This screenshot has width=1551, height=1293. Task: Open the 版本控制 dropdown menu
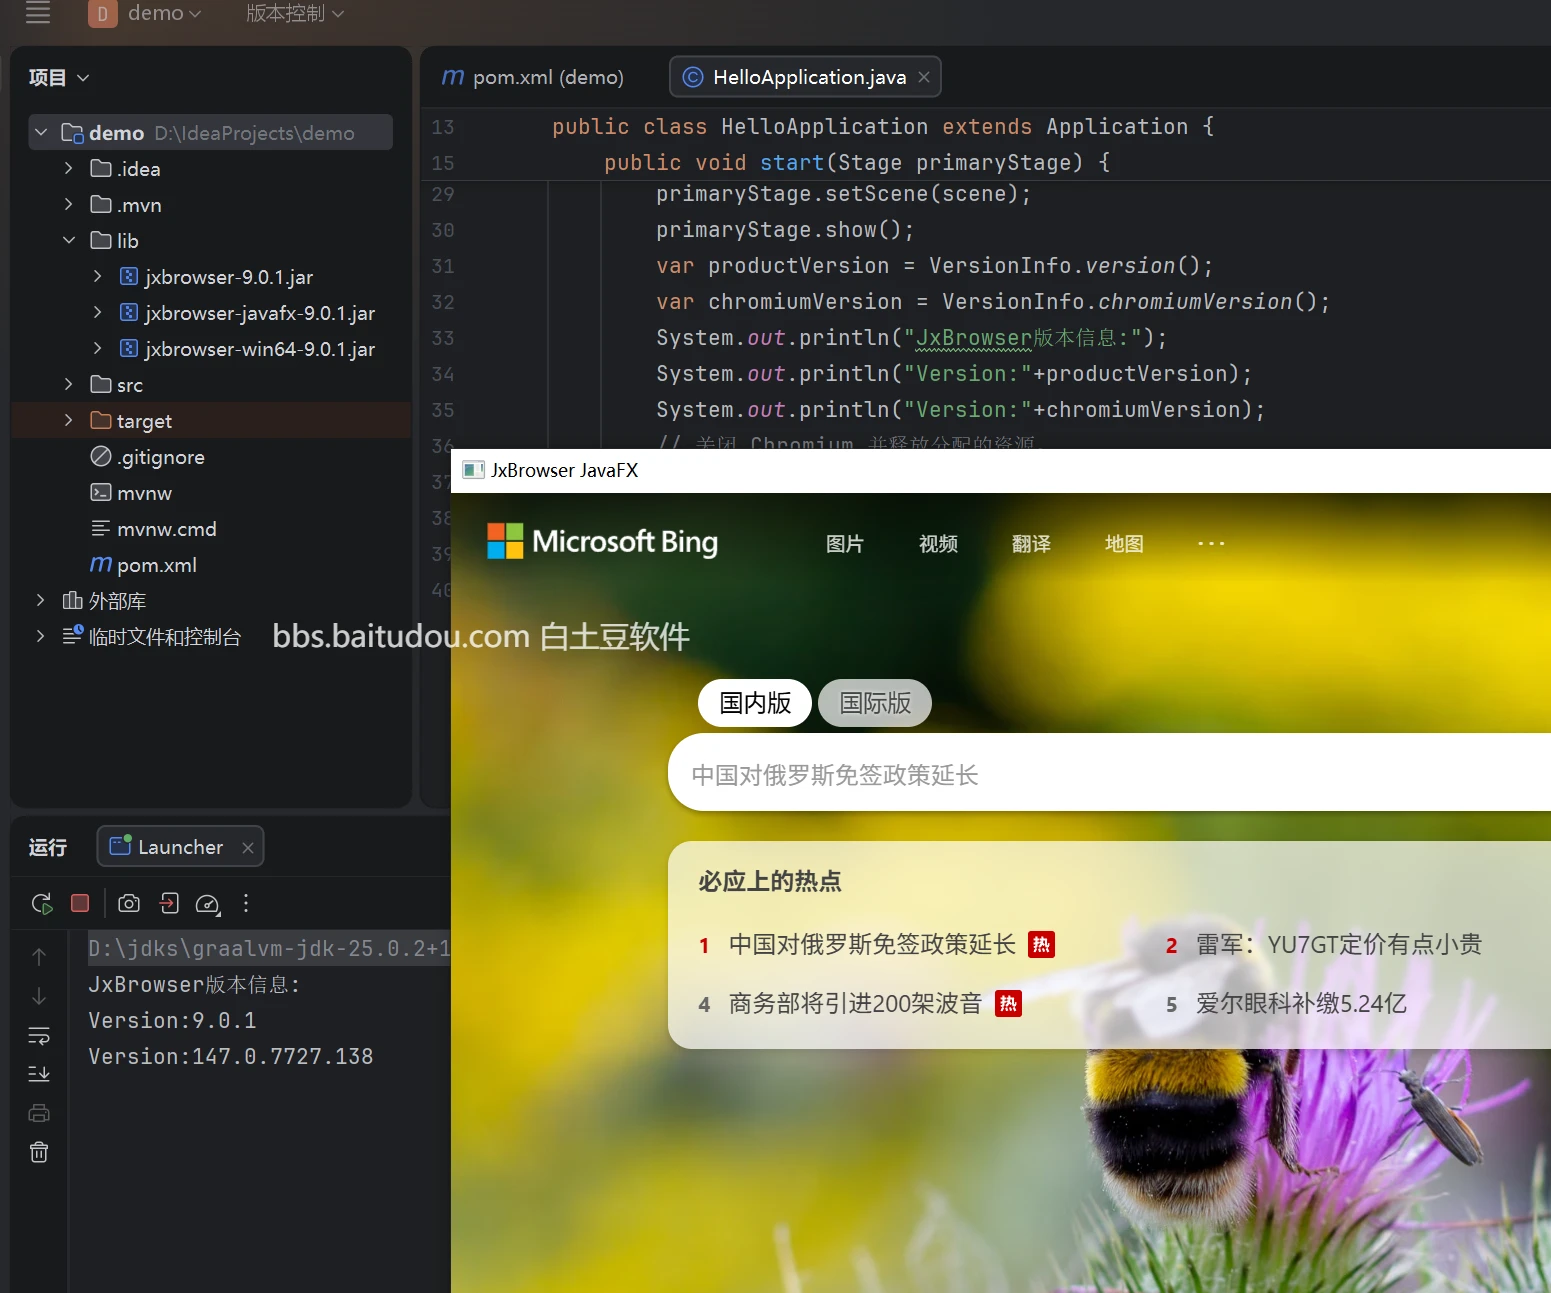(294, 13)
